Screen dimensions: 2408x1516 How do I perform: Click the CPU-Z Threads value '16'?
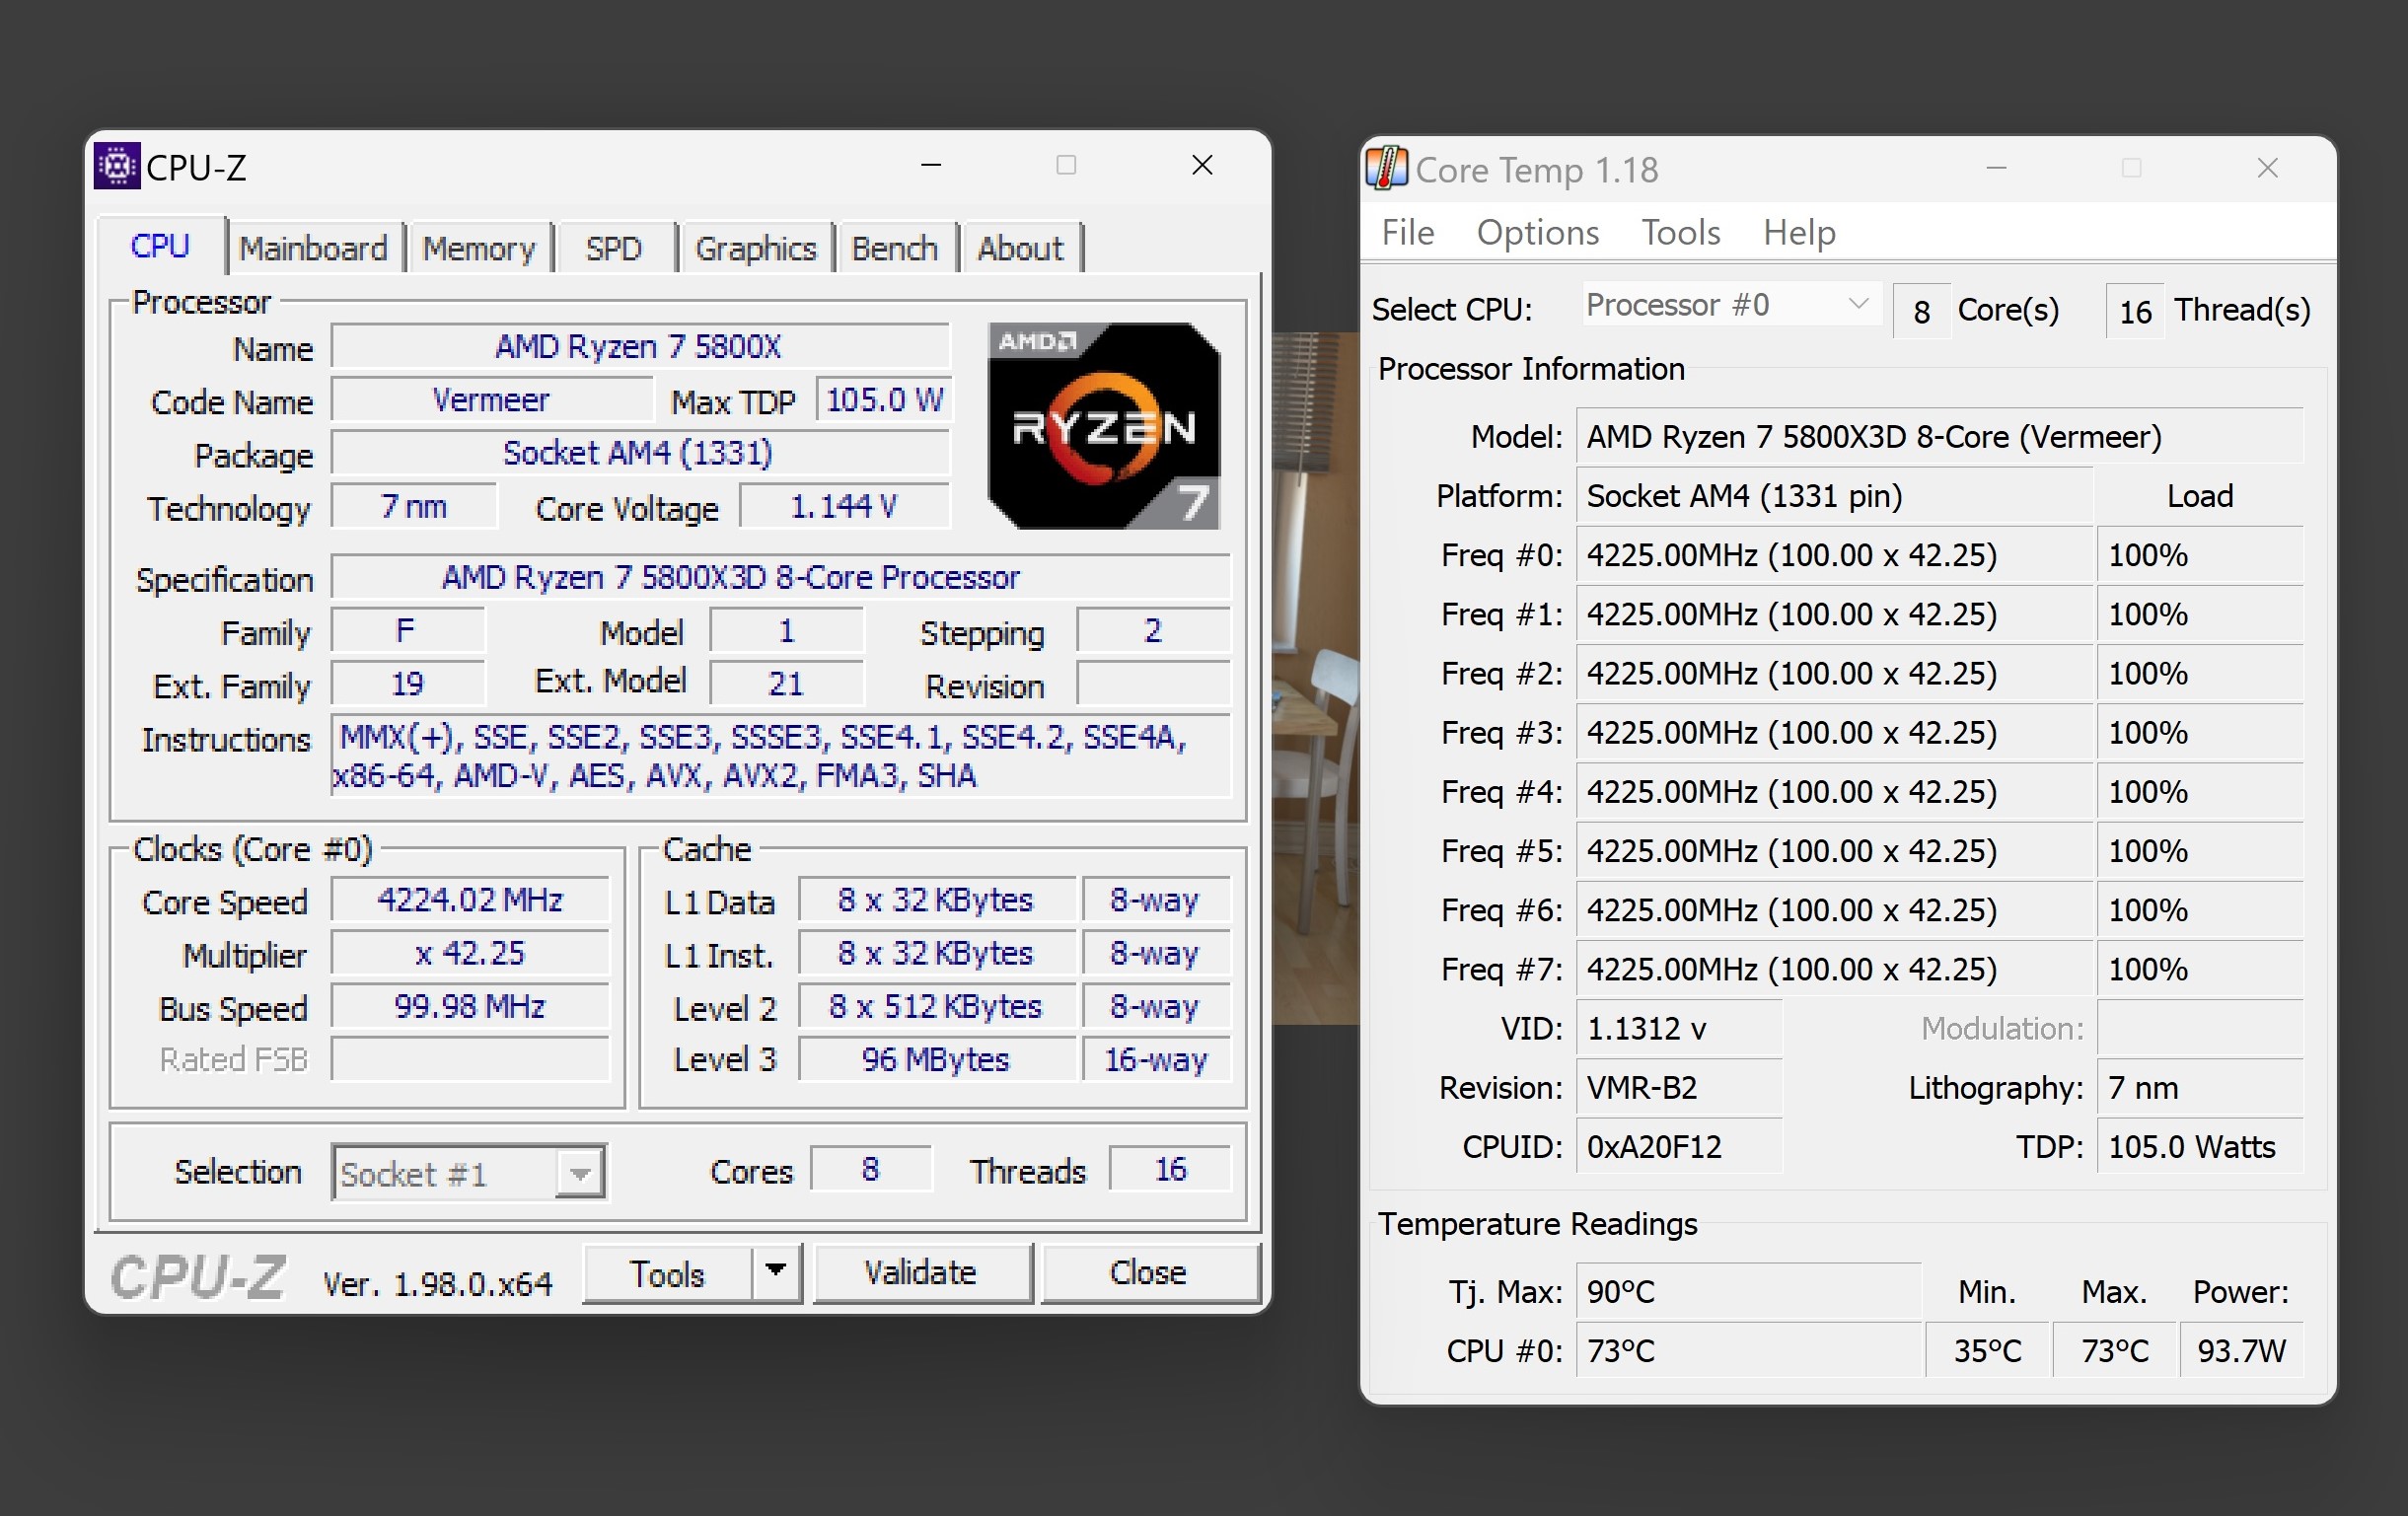pyautogui.click(x=1170, y=1169)
